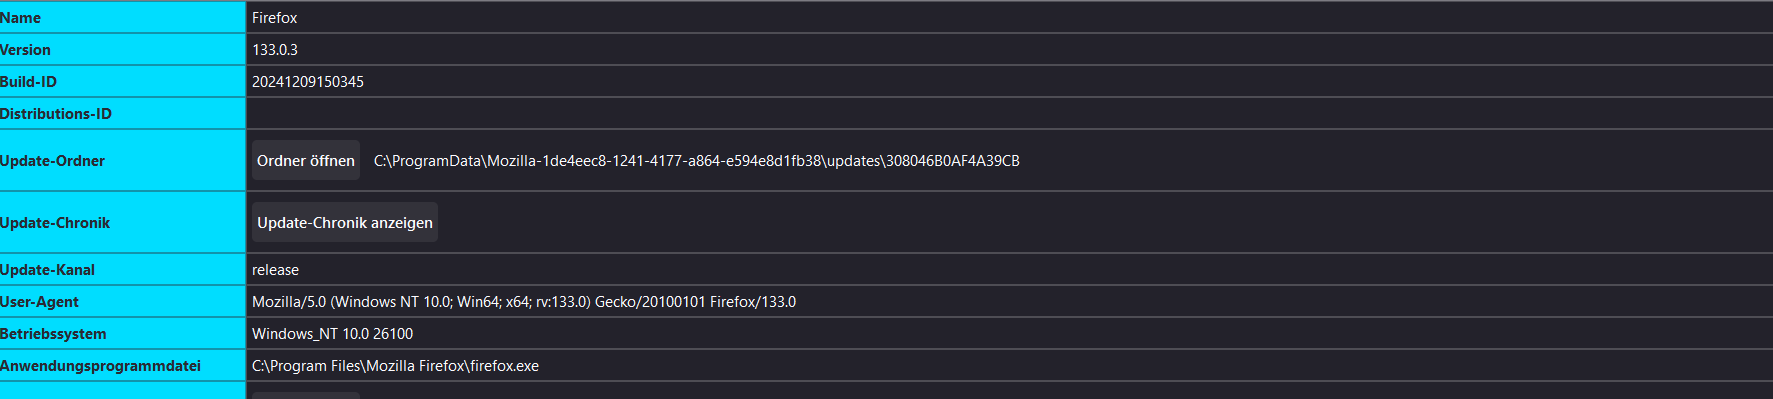Click the Version row header
The width and height of the screenshot is (1773, 399).
tap(25, 50)
